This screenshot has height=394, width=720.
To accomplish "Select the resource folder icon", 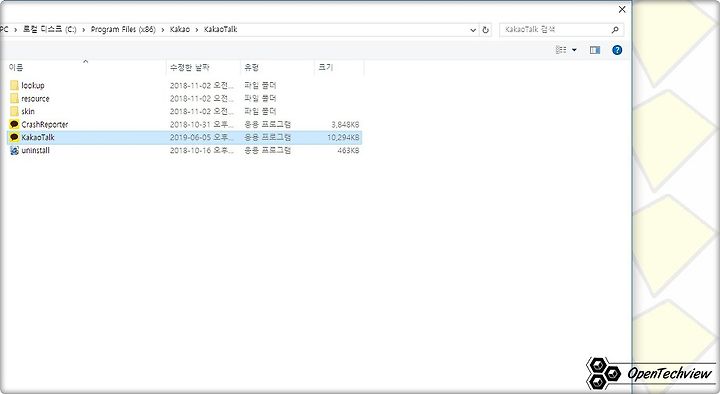I will tap(14, 98).
